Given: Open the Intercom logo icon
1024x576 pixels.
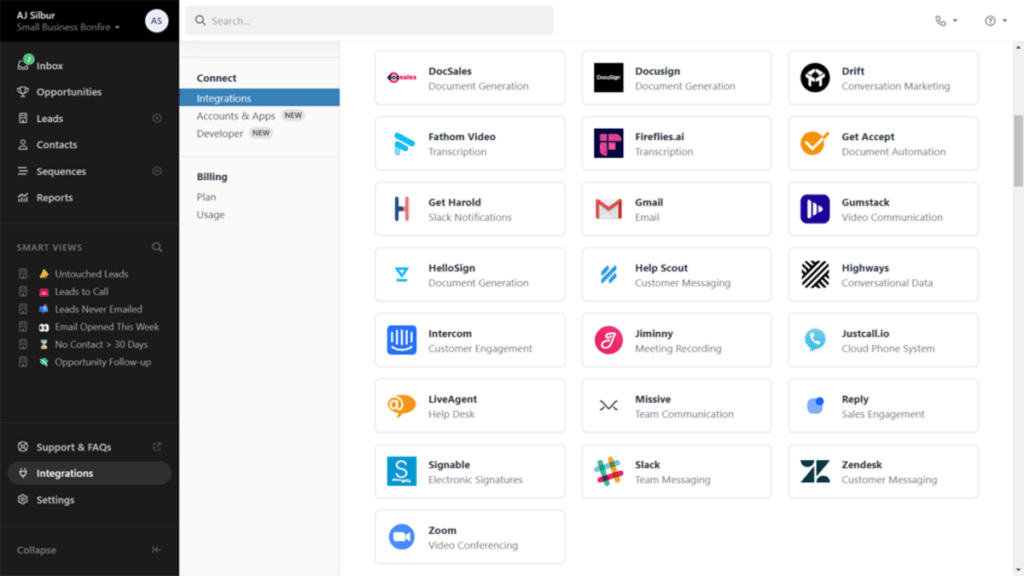Looking at the screenshot, I should click(402, 340).
